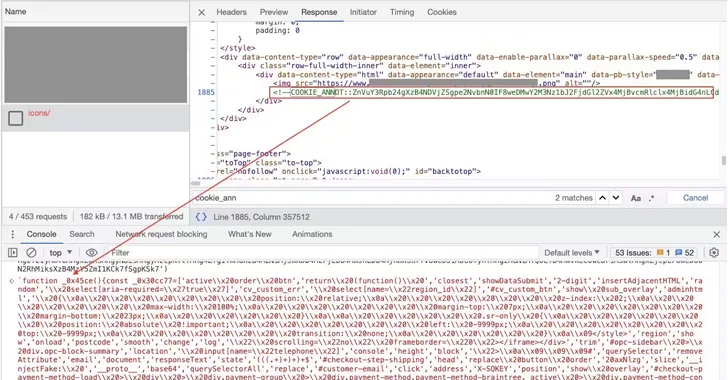Viewport: 728px width, 380px height.
Task: Toggle regular expression search option
Action: pyautogui.click(x=651, y=198)
